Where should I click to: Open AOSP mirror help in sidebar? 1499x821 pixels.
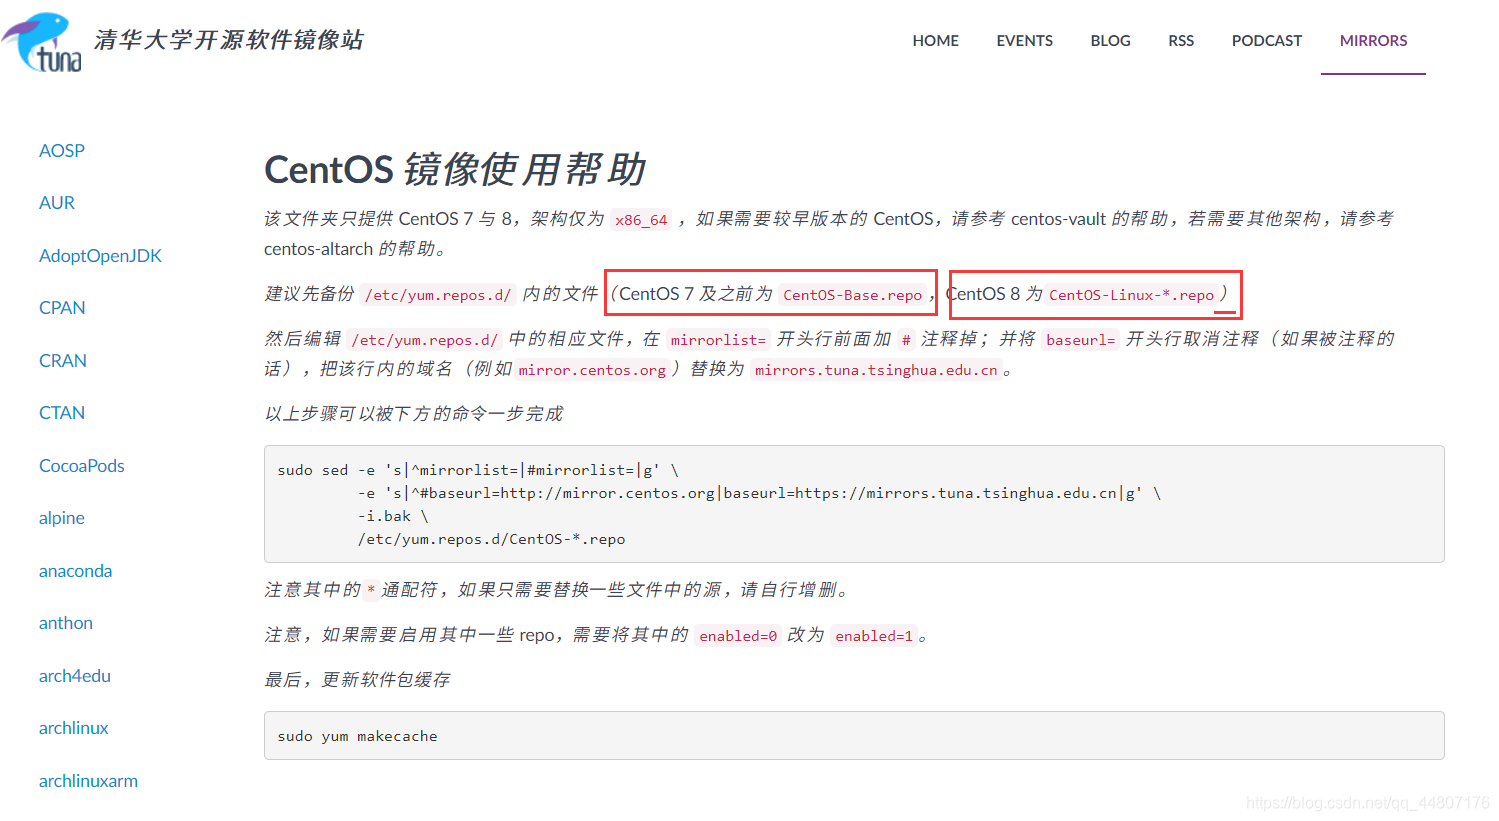pyautogui.click(x=62, y=151)
